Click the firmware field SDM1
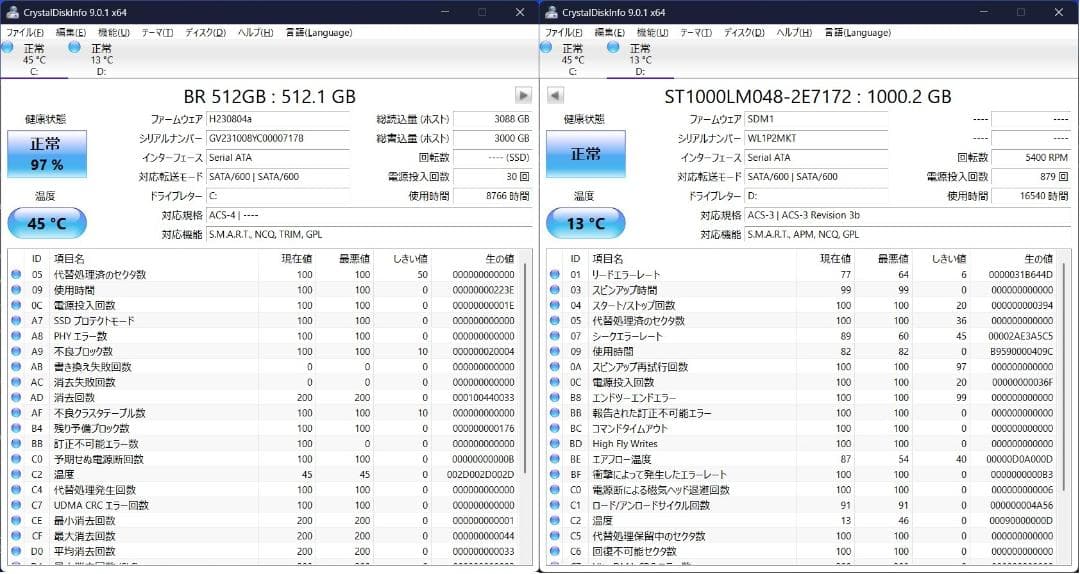The width and height of the screenshot is (1080, 574). (x=817, y=119)
